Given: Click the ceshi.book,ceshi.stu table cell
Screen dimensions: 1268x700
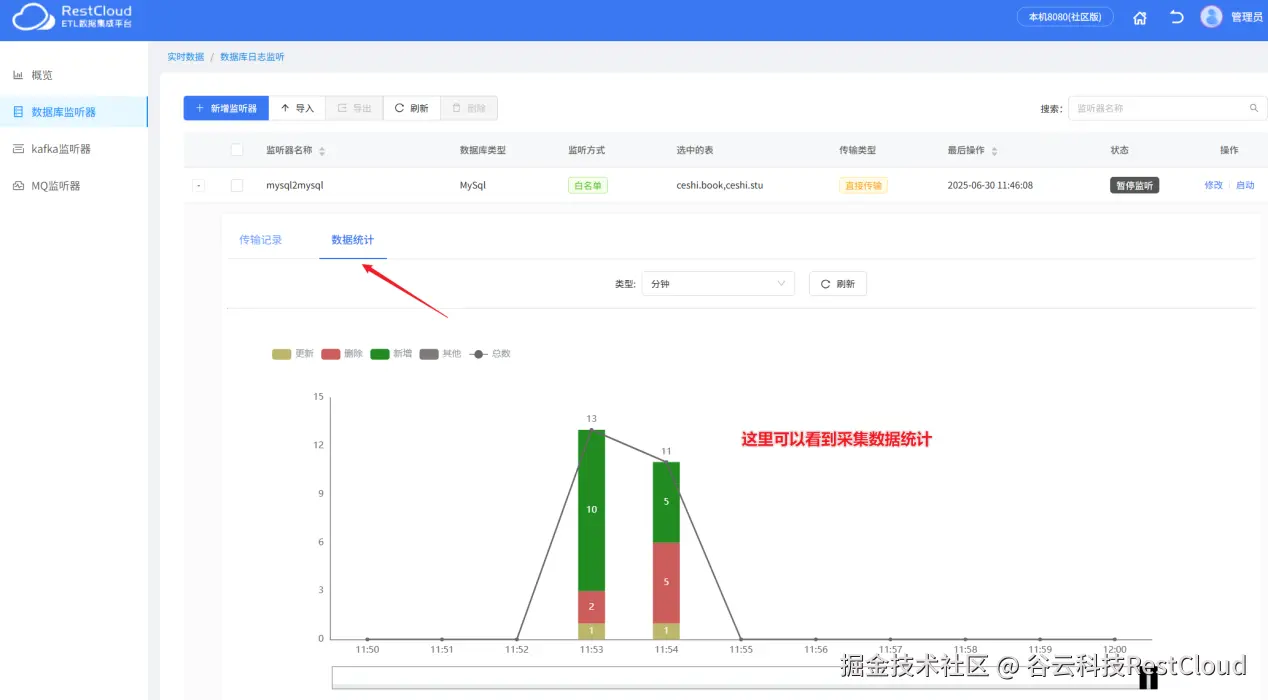Looking at the screenshot, I should click(719, 185).
